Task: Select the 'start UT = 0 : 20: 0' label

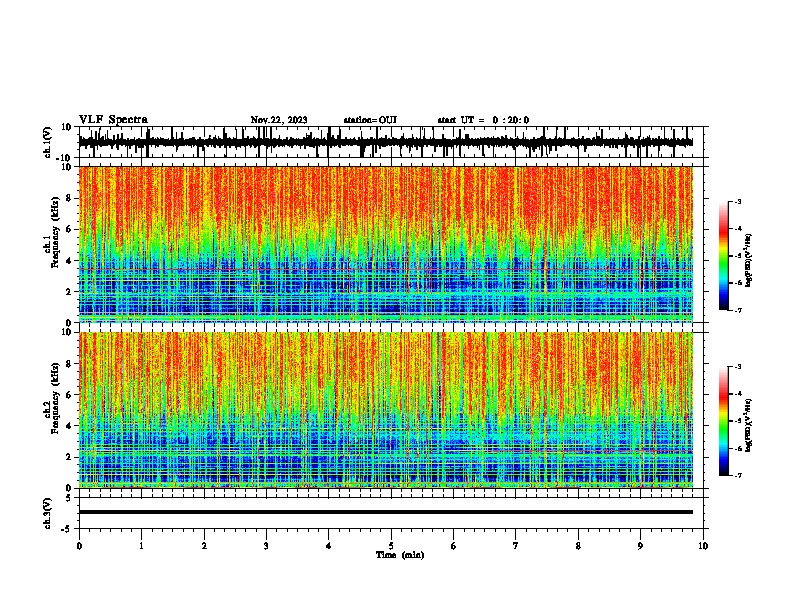Action: 483,120
